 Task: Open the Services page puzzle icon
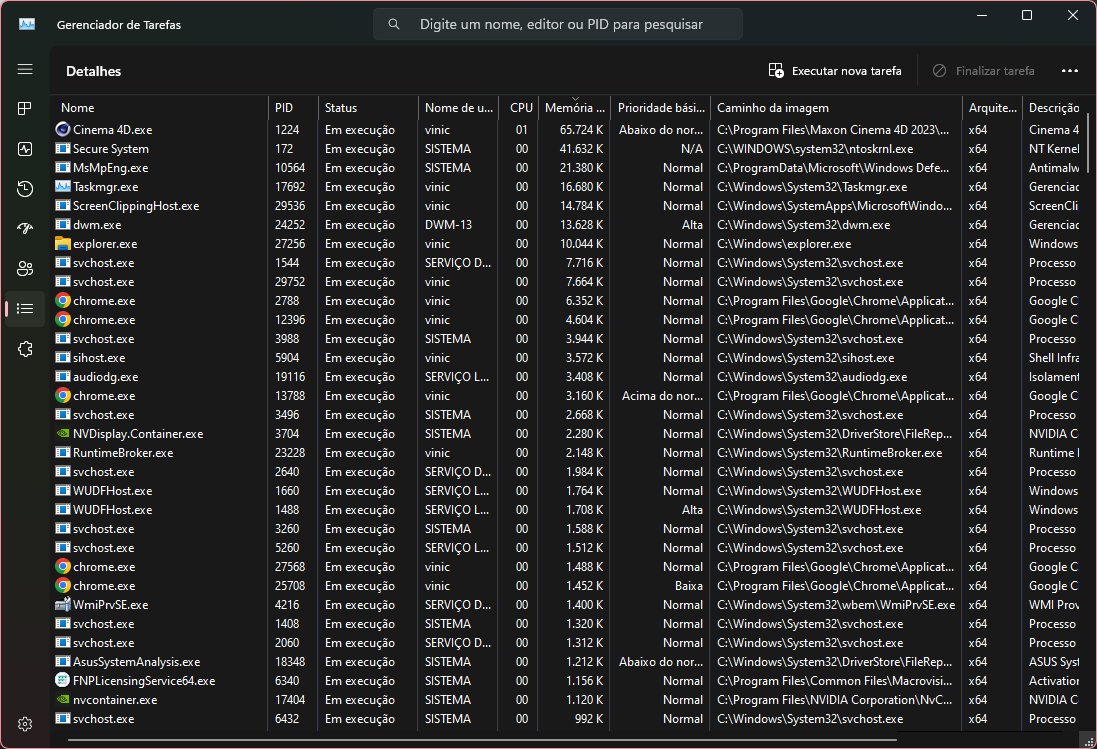[25, 349]
